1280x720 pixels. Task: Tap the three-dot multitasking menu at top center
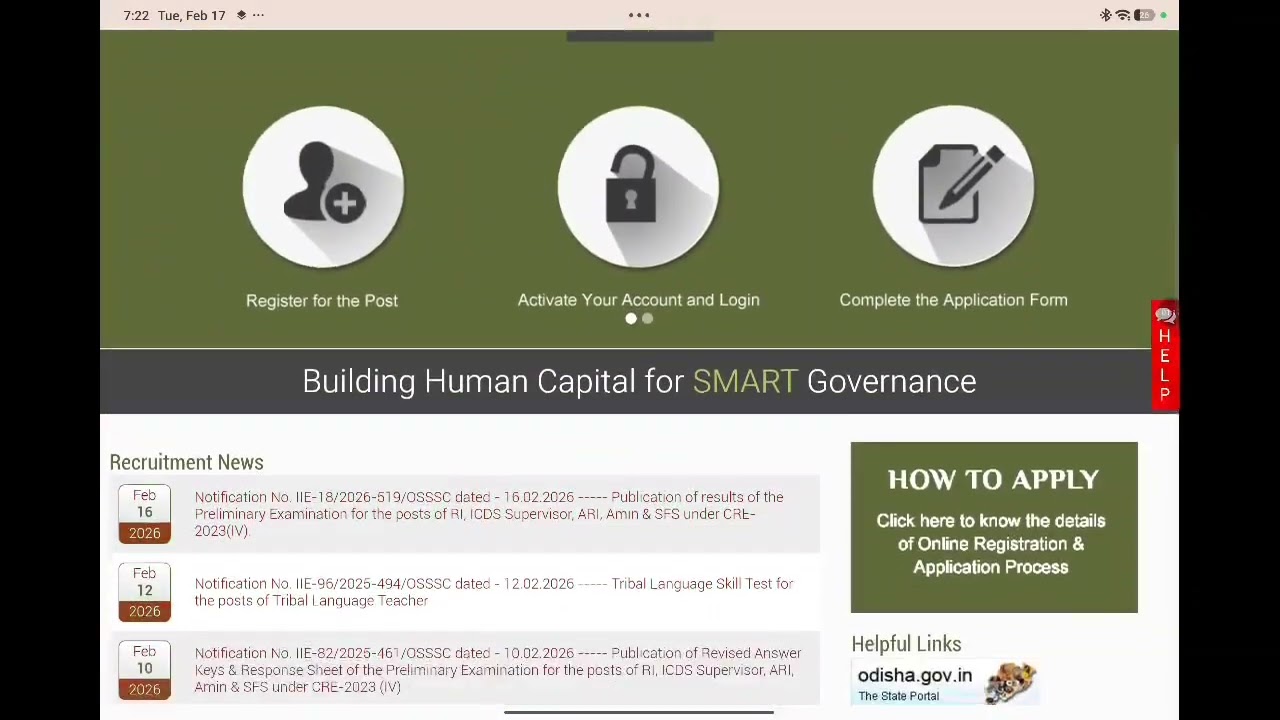[x=639, y=15]
